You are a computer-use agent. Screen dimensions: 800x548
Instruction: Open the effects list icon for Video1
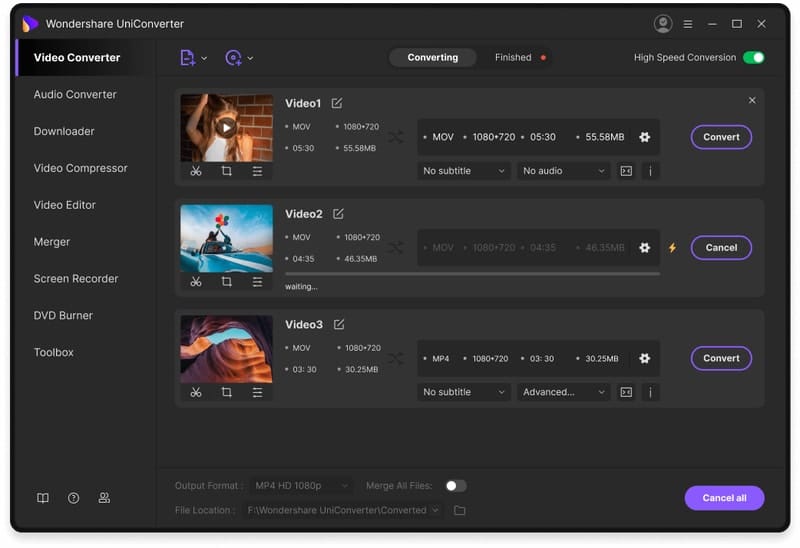(257, 171)
